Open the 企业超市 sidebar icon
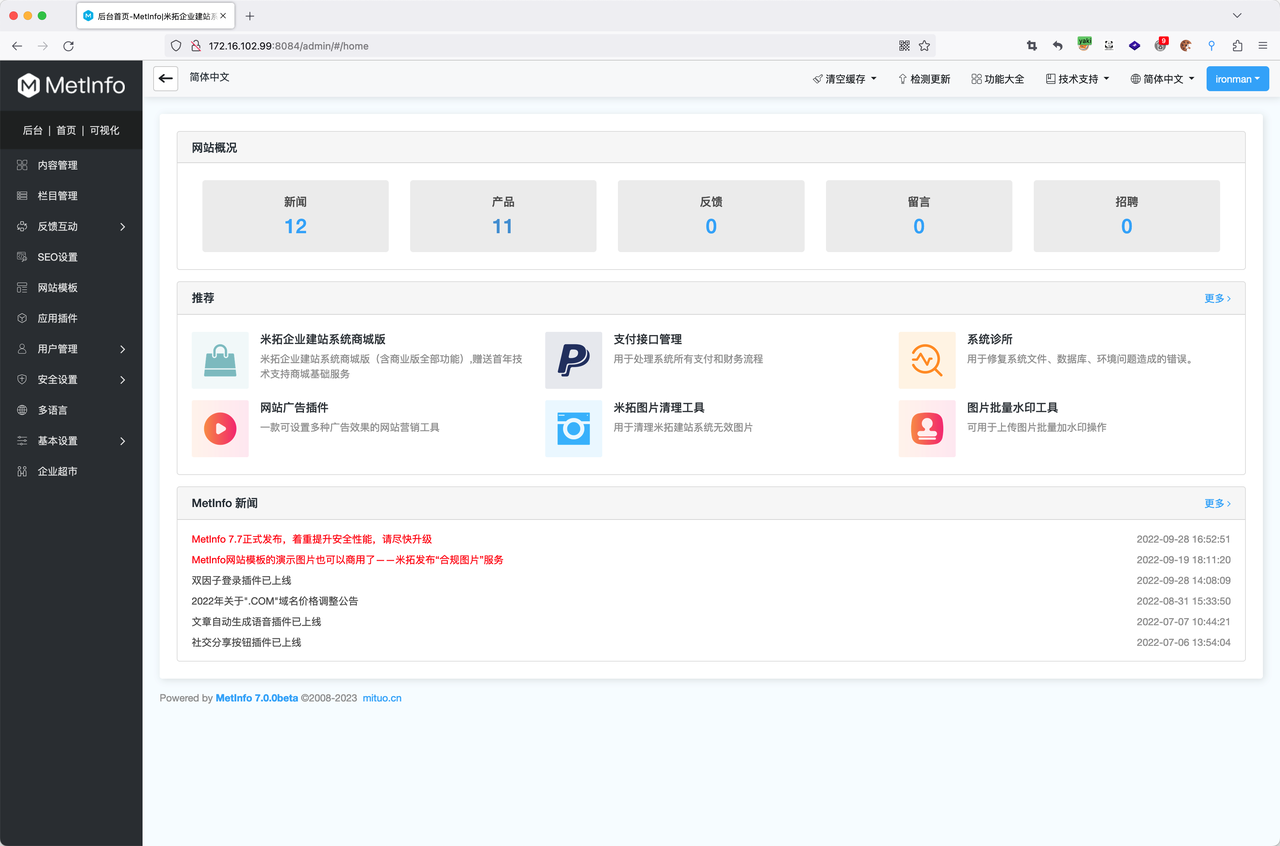 [22, 471]
